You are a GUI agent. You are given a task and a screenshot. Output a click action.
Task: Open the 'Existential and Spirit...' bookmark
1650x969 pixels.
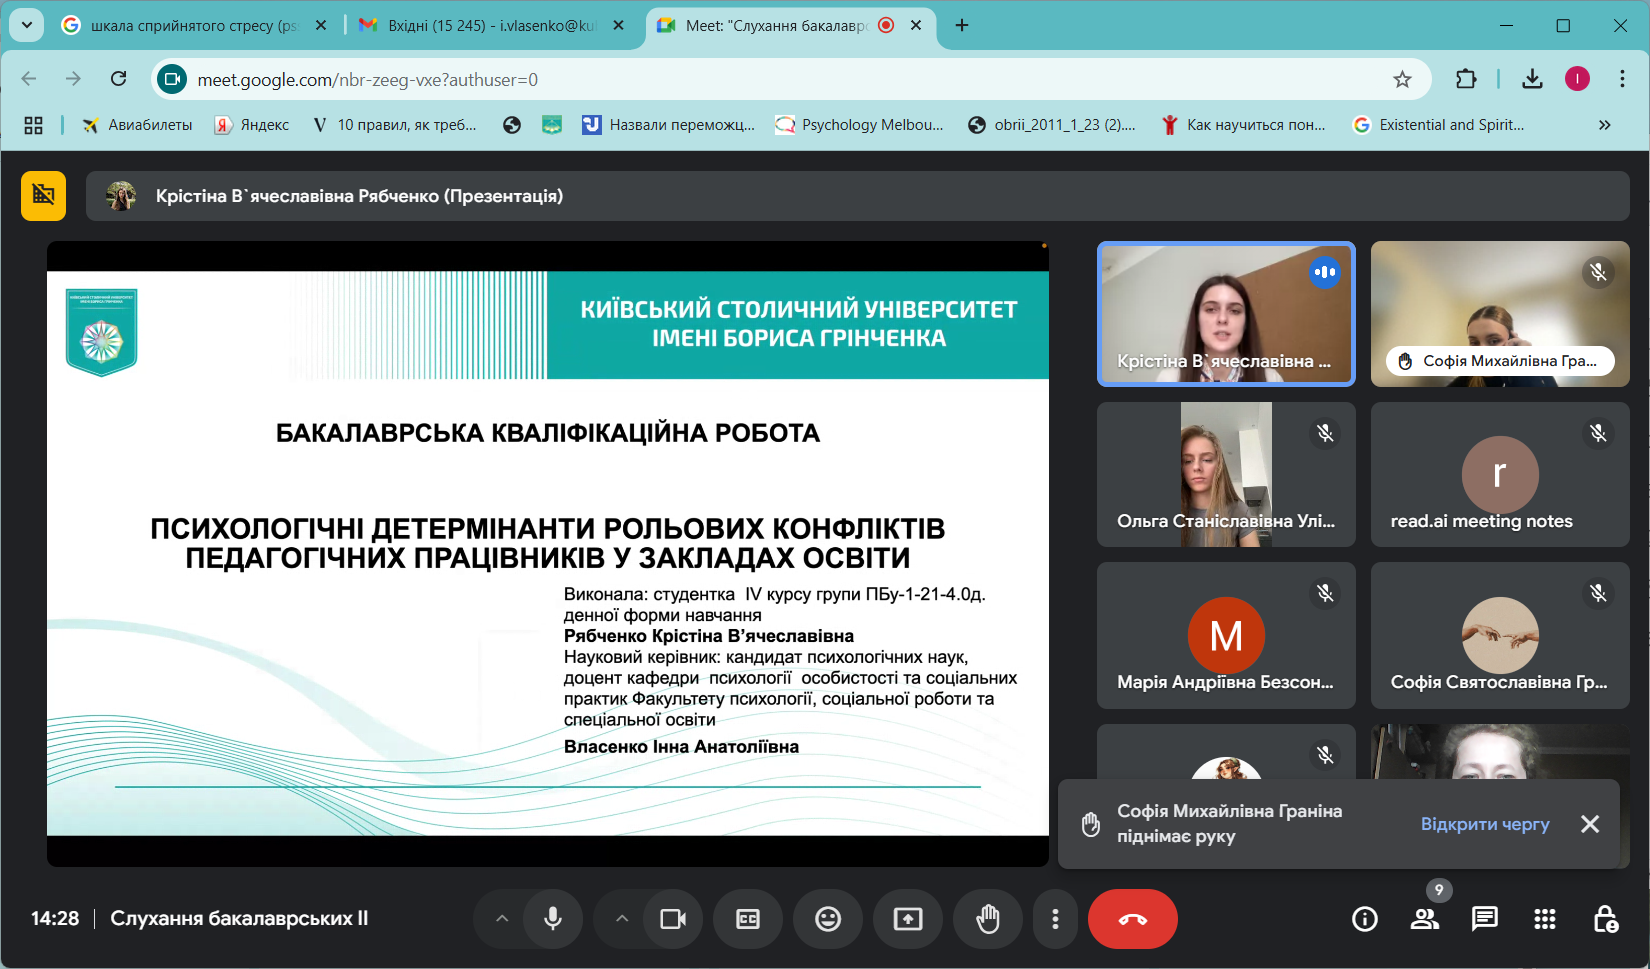[1439, 125]
